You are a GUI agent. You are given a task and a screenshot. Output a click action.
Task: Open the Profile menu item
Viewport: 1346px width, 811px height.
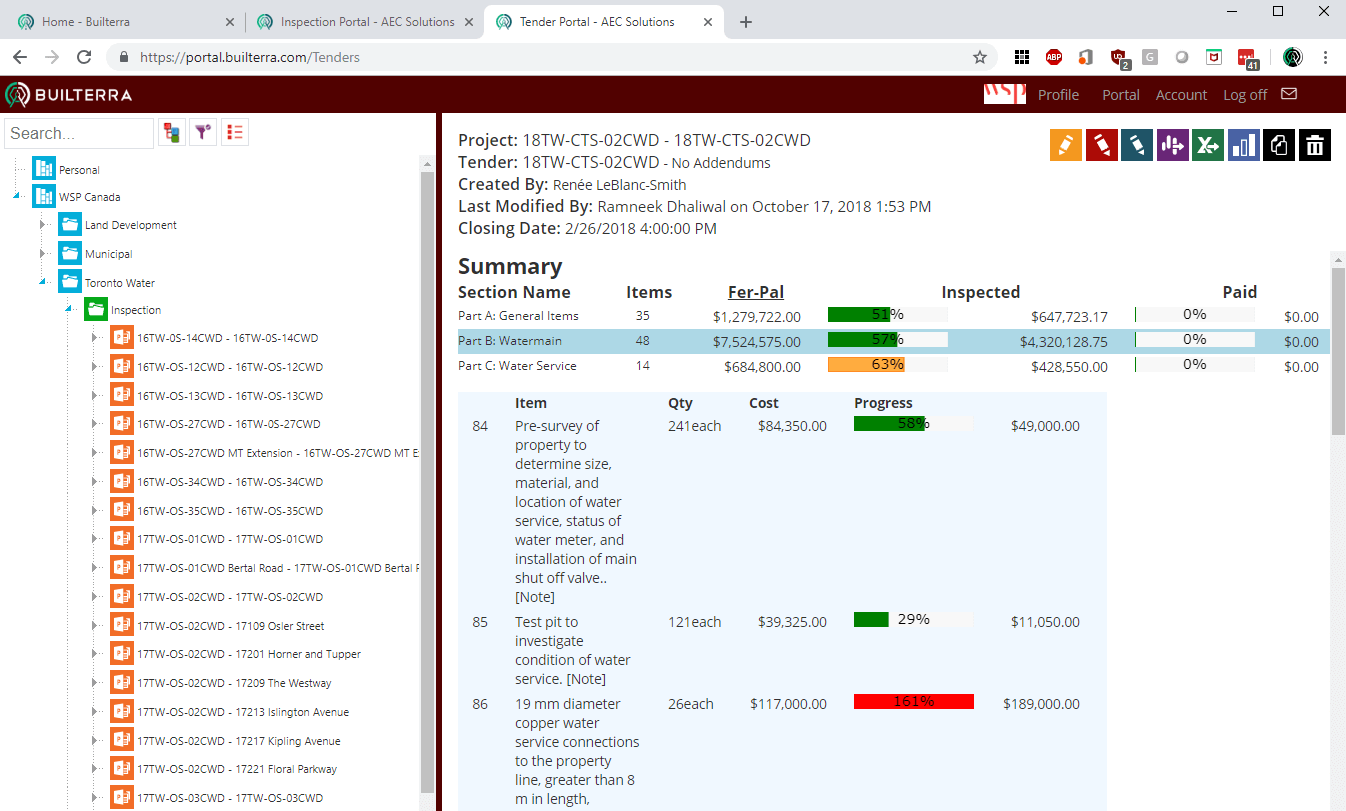point(1058,95)
